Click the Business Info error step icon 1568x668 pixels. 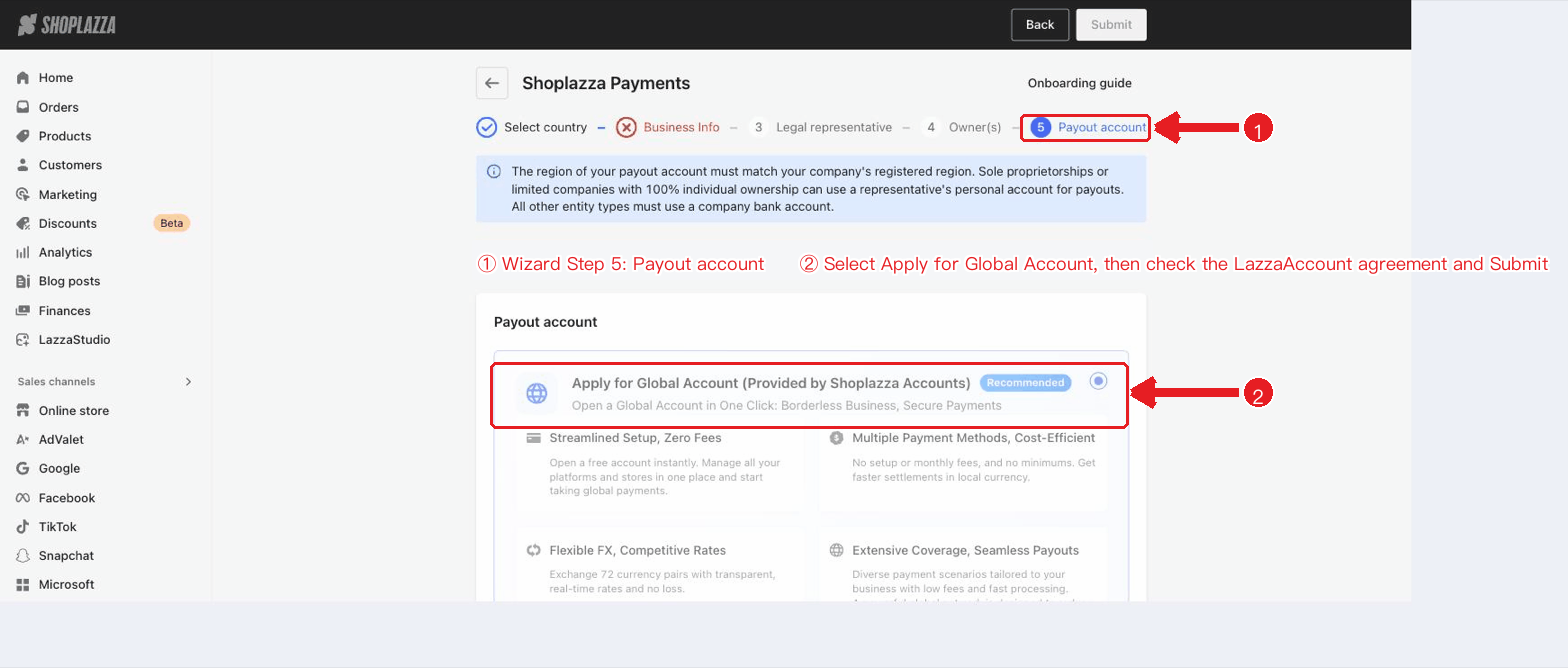(626, 127)
